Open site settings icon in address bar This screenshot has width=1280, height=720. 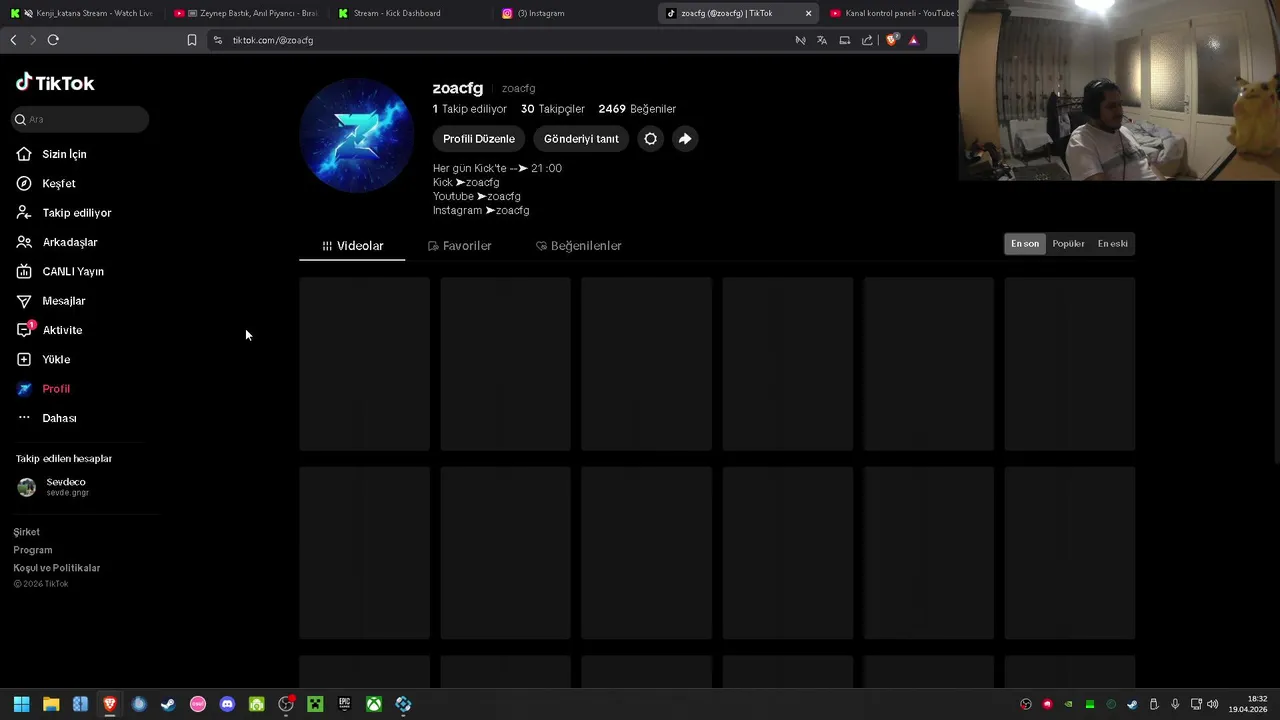click(x=218, y=40)
